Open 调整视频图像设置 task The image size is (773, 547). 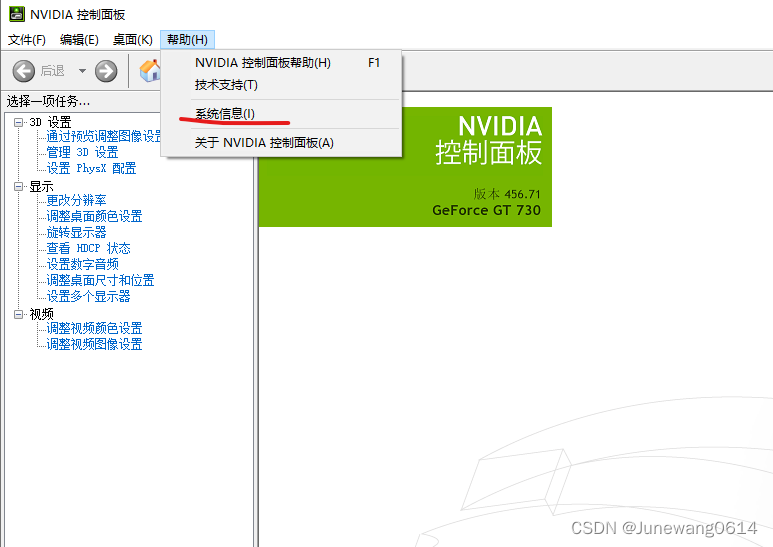tap(94, 344)
